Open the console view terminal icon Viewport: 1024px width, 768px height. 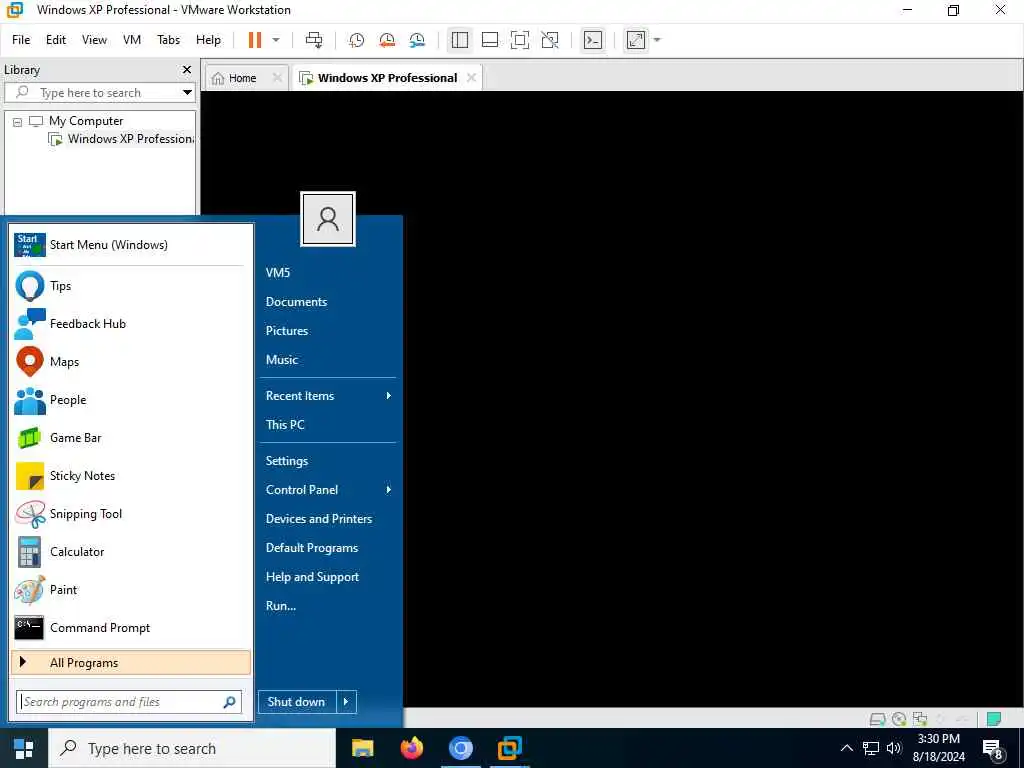point(593,40)
